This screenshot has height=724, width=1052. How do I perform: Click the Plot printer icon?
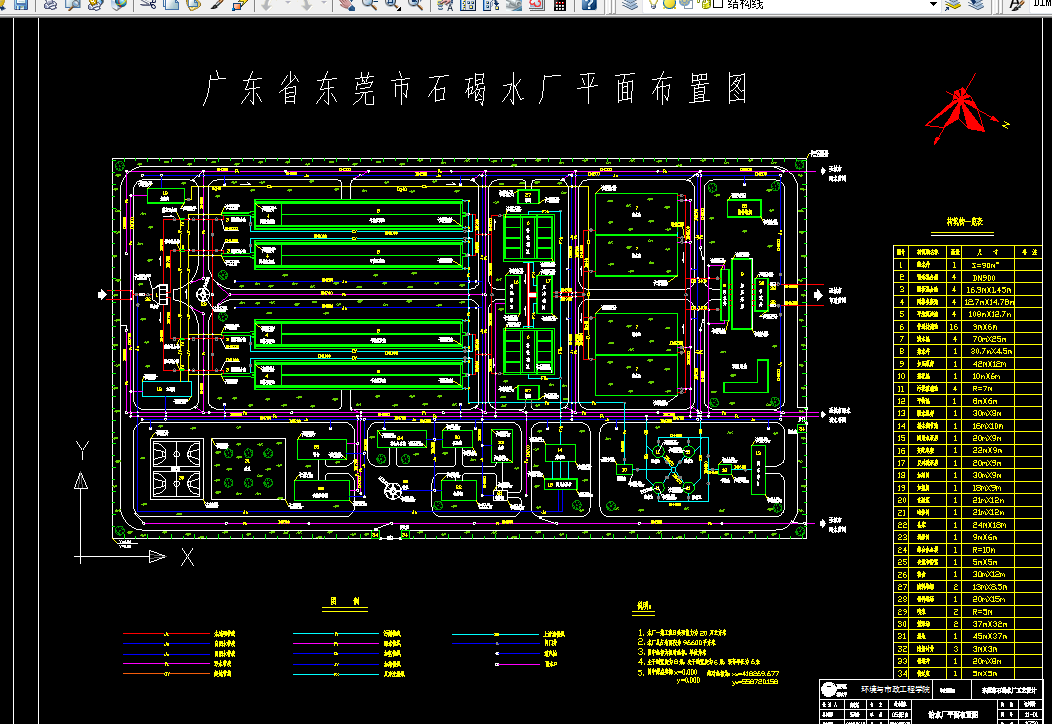[x=50, y=4]
